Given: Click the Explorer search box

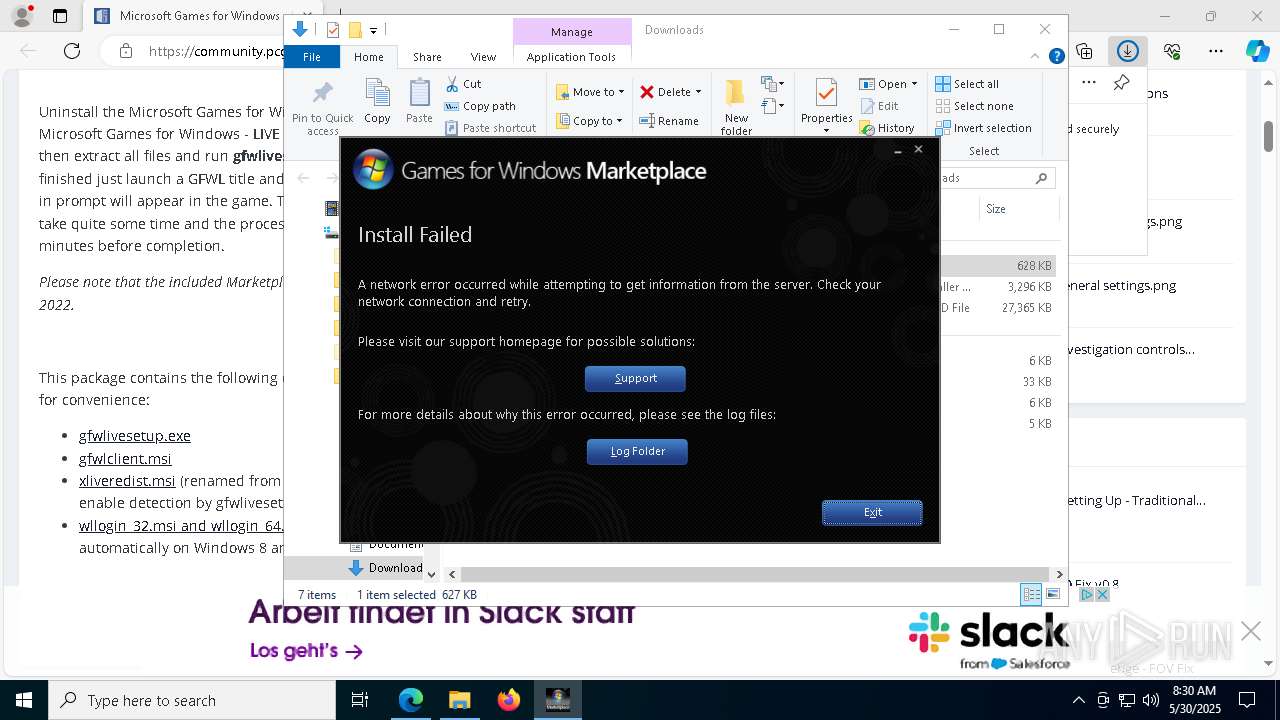Looking at the screenshot, I should point(996,178).
